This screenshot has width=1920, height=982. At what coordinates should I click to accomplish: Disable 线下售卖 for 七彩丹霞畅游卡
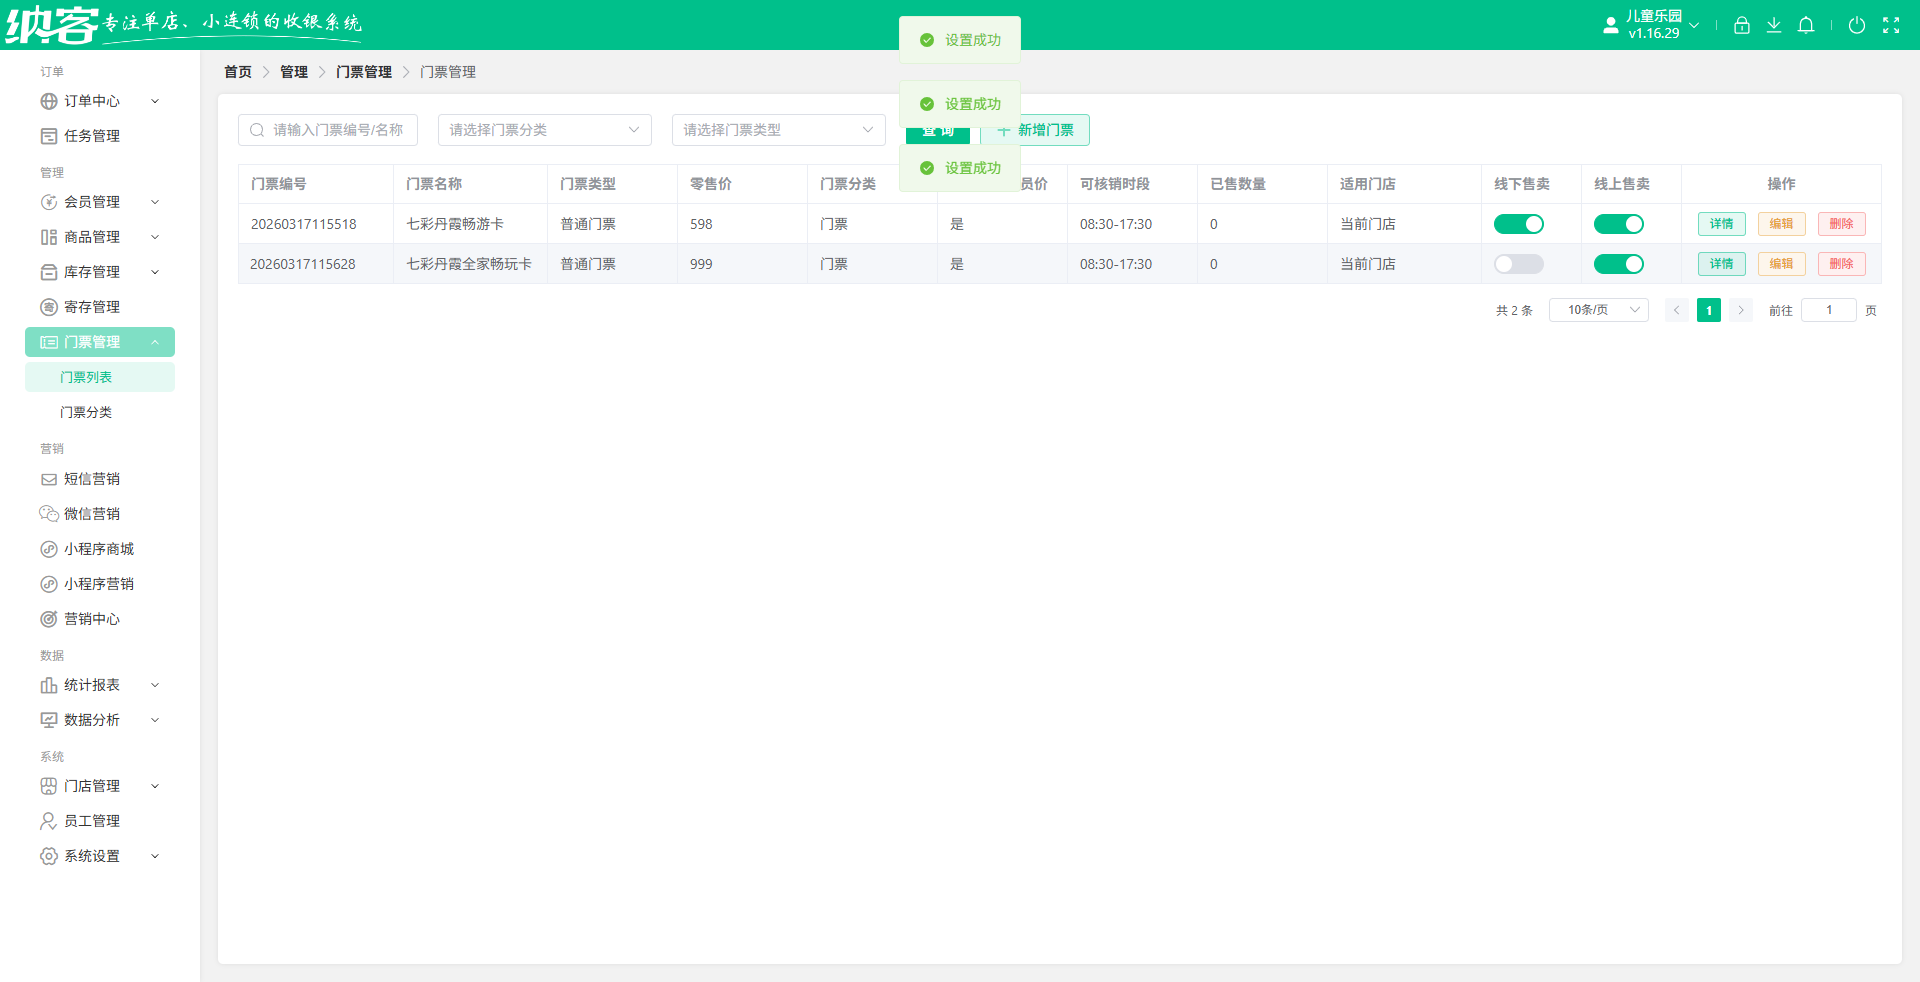pyautogui.click(x=1518, y=224)
